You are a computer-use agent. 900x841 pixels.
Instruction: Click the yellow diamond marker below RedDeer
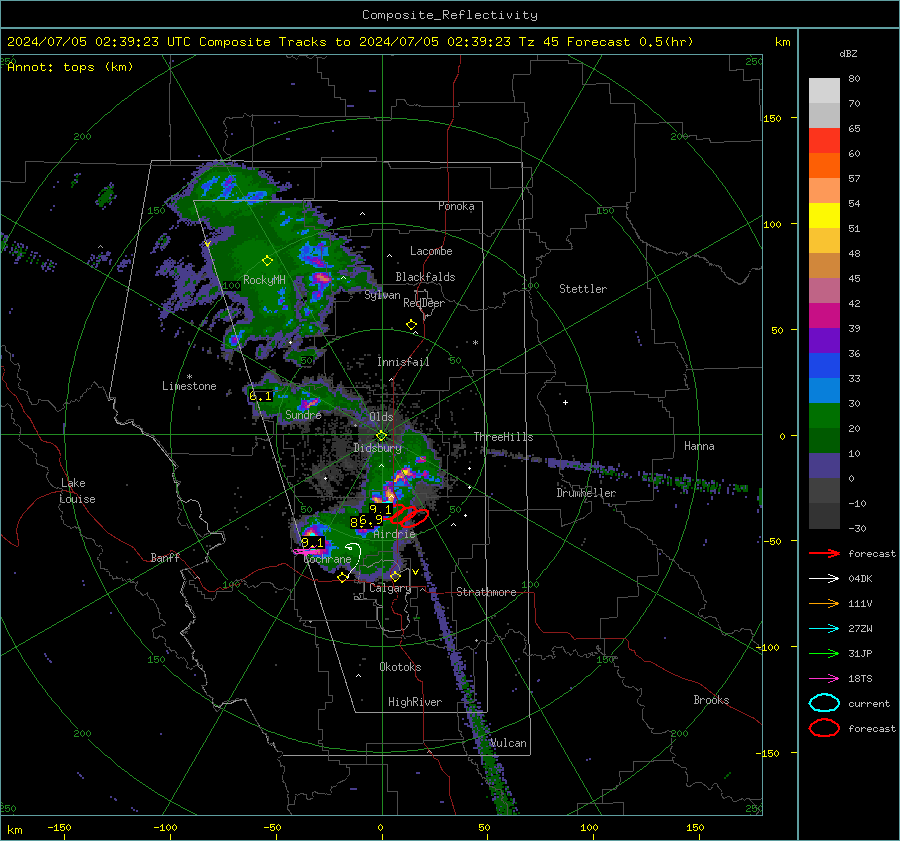(x=411, y=325)
